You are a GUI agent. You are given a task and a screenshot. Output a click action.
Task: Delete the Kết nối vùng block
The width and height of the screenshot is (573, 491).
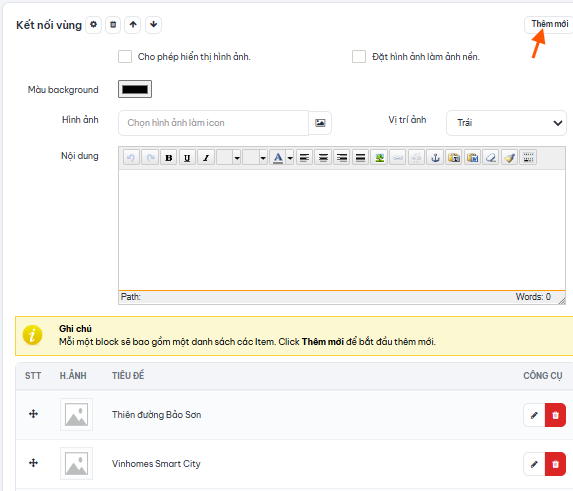pyautogui.click(x=113, y=25)
